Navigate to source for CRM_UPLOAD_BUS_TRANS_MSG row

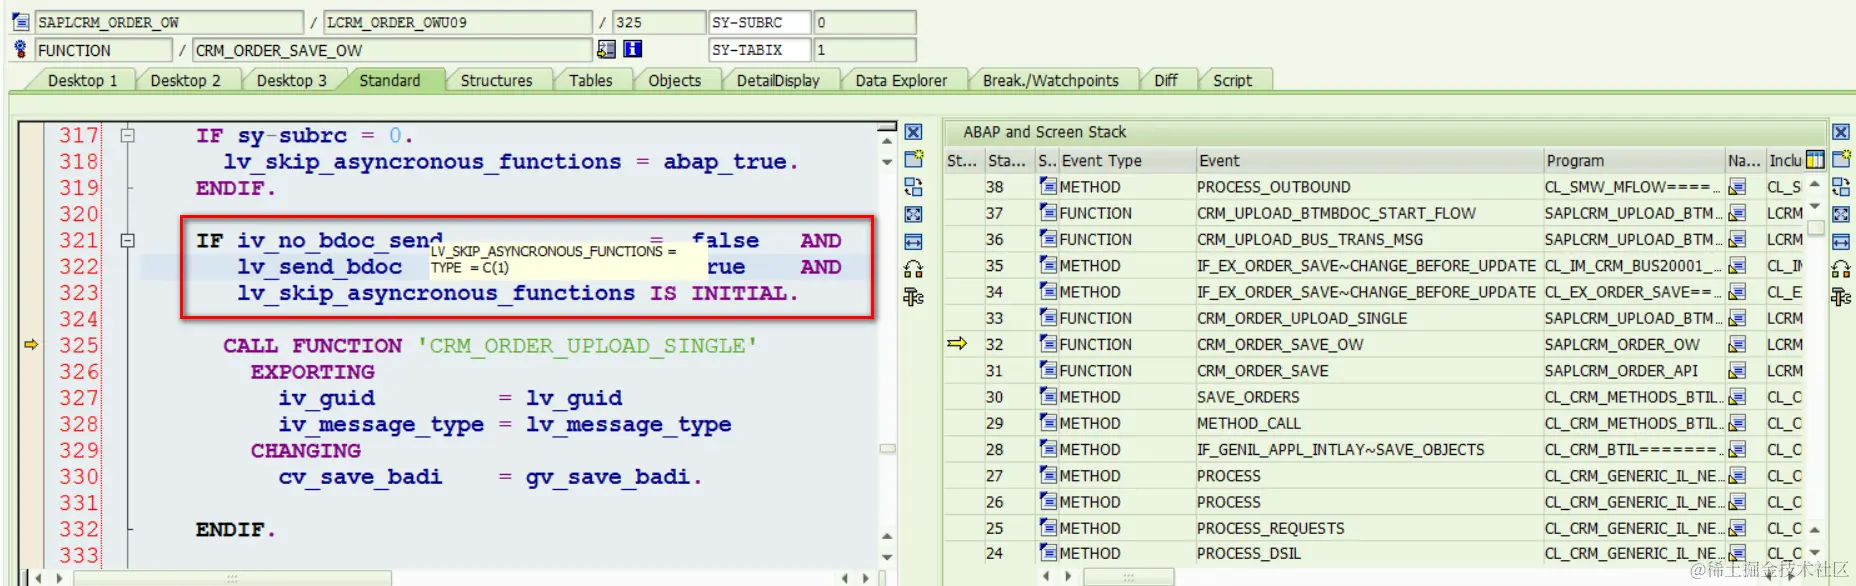pyautogui.click(x=1737, y=240)
